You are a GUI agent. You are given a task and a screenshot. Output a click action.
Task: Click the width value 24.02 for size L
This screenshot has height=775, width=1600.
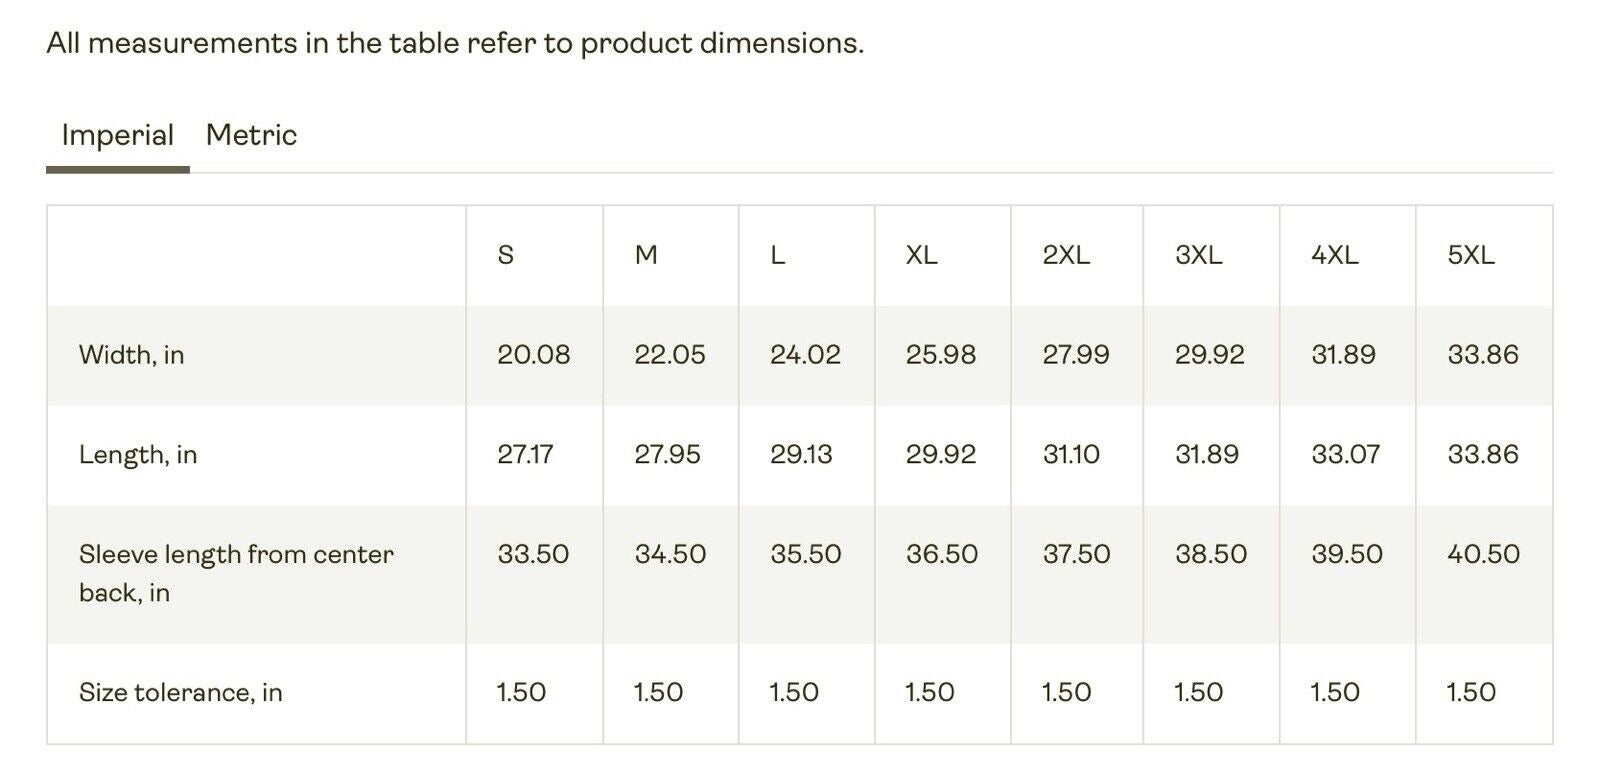click(805, 355)
